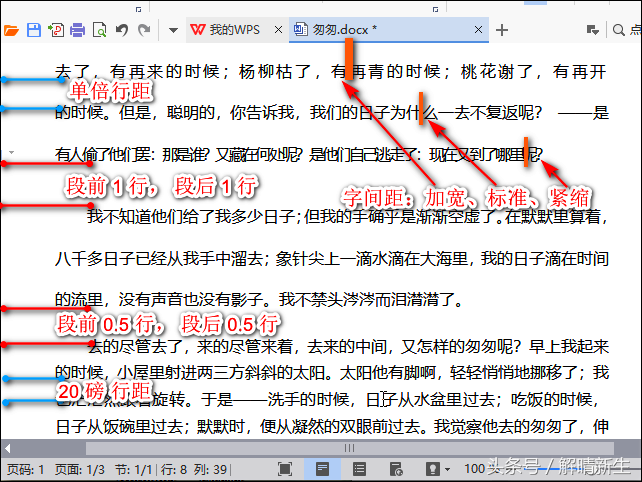Click the text line starting 有人偷了他们罢
The height and width of the screenshot is (482, 642).
(x=299, y=155)
